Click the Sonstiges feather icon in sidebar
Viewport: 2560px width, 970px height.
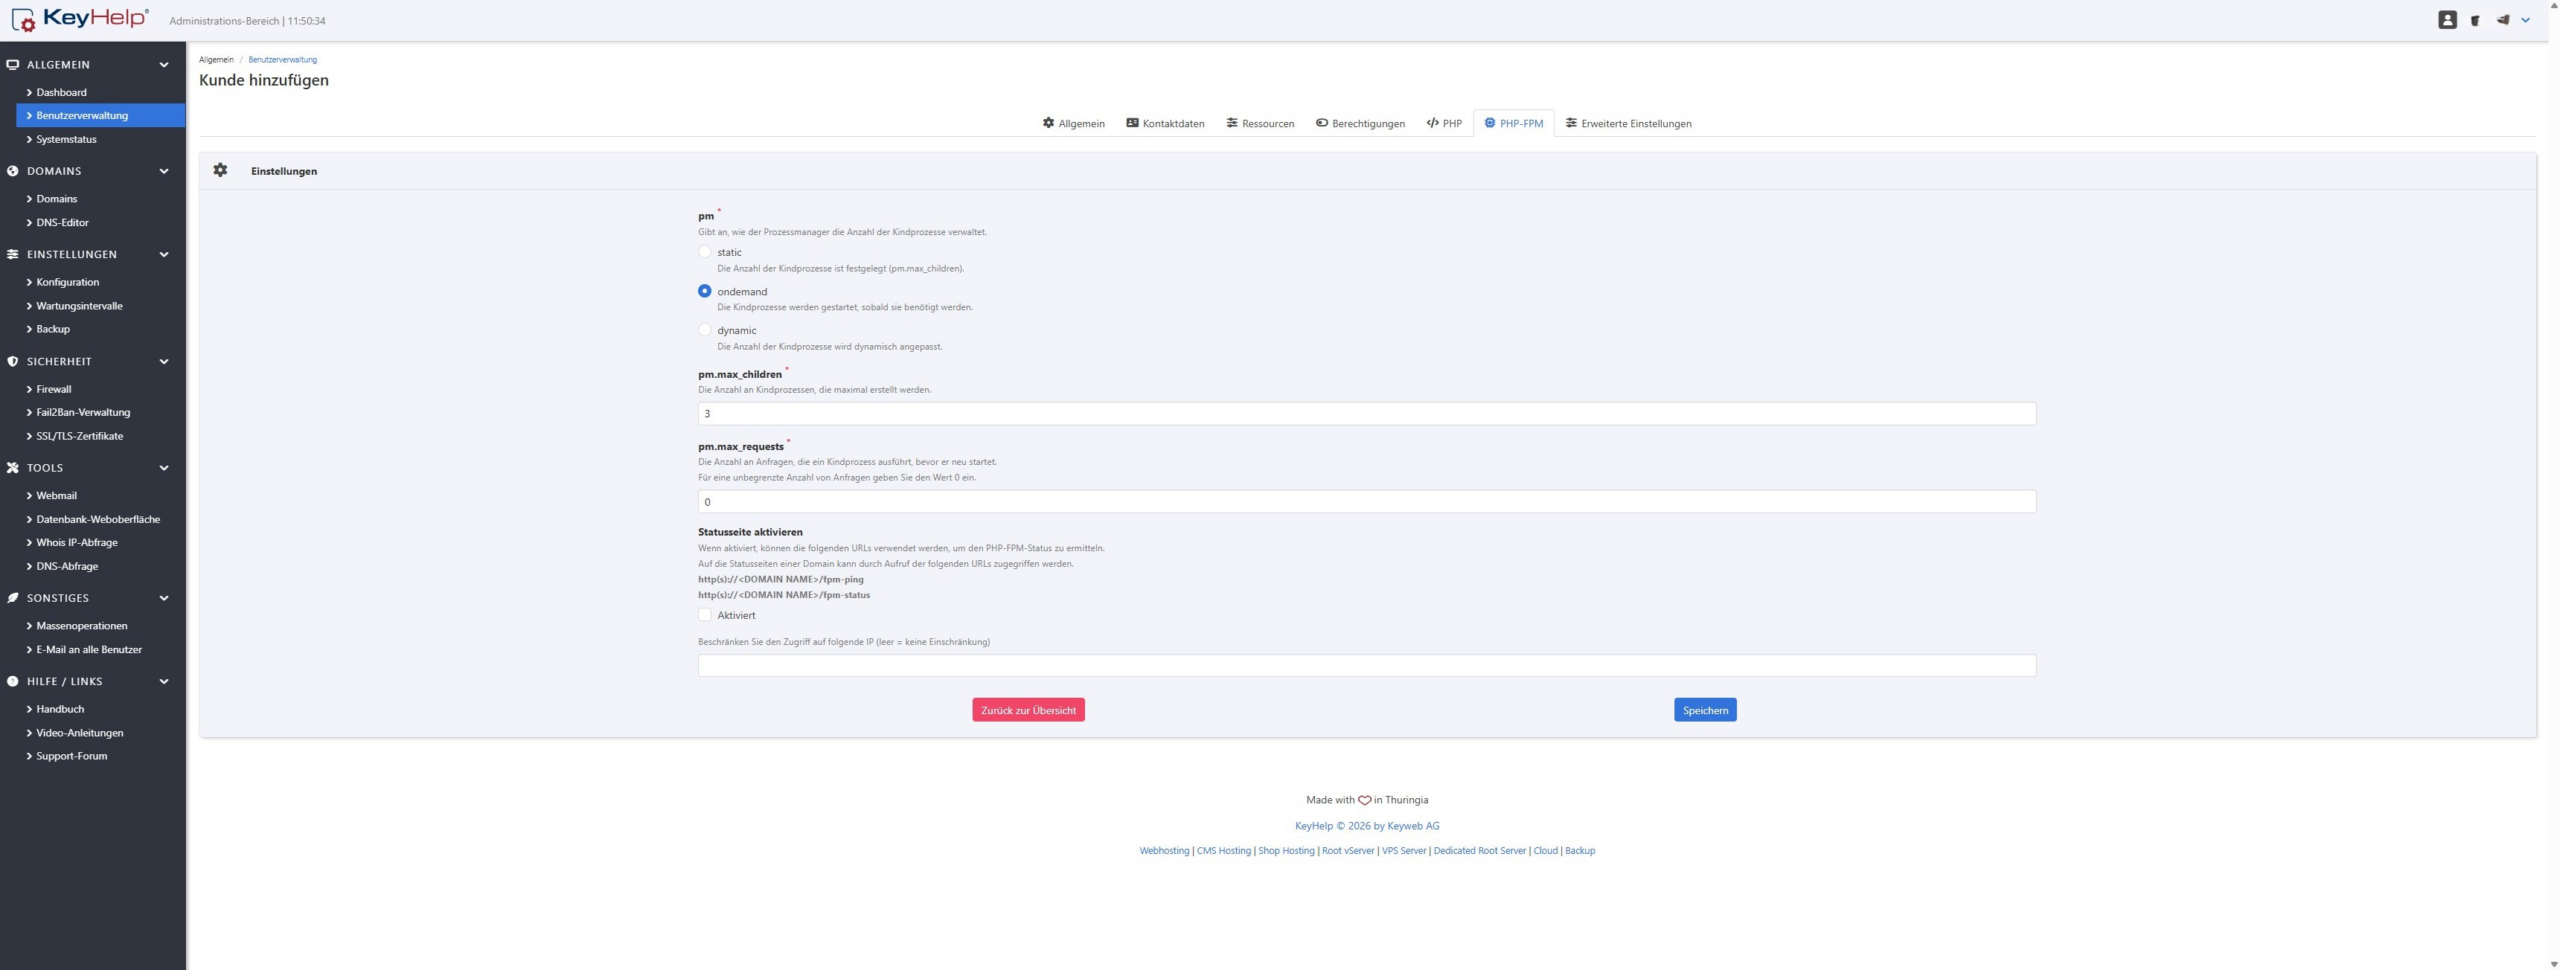click(13, 598)
